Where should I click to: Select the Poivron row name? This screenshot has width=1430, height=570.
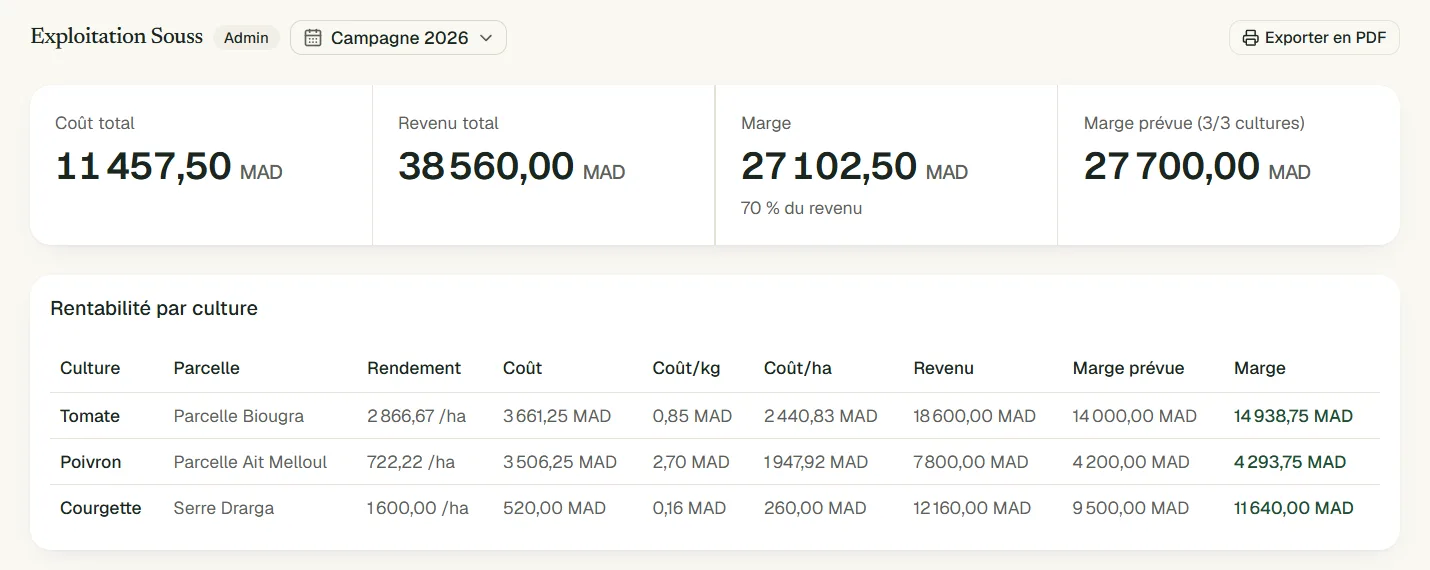click(x=91, y=462)
